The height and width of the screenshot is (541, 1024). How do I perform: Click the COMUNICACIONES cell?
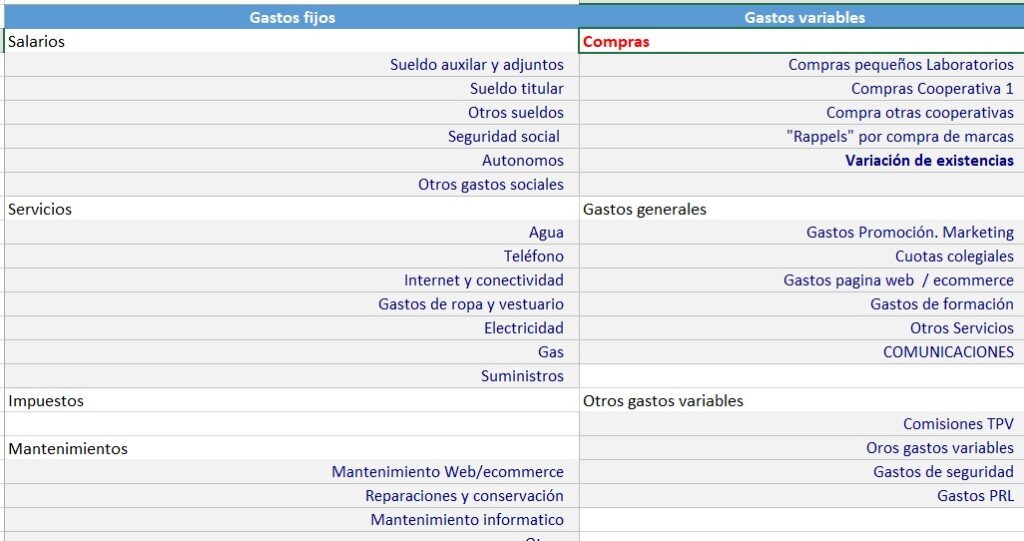coord(801,352)
